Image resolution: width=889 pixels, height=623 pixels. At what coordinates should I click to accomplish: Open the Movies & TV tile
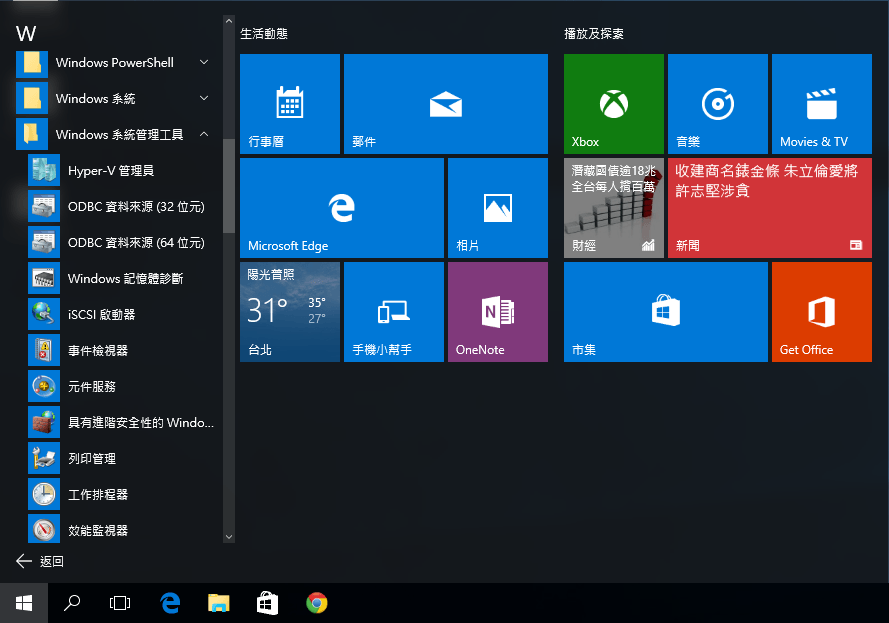(x=822, y=104)
